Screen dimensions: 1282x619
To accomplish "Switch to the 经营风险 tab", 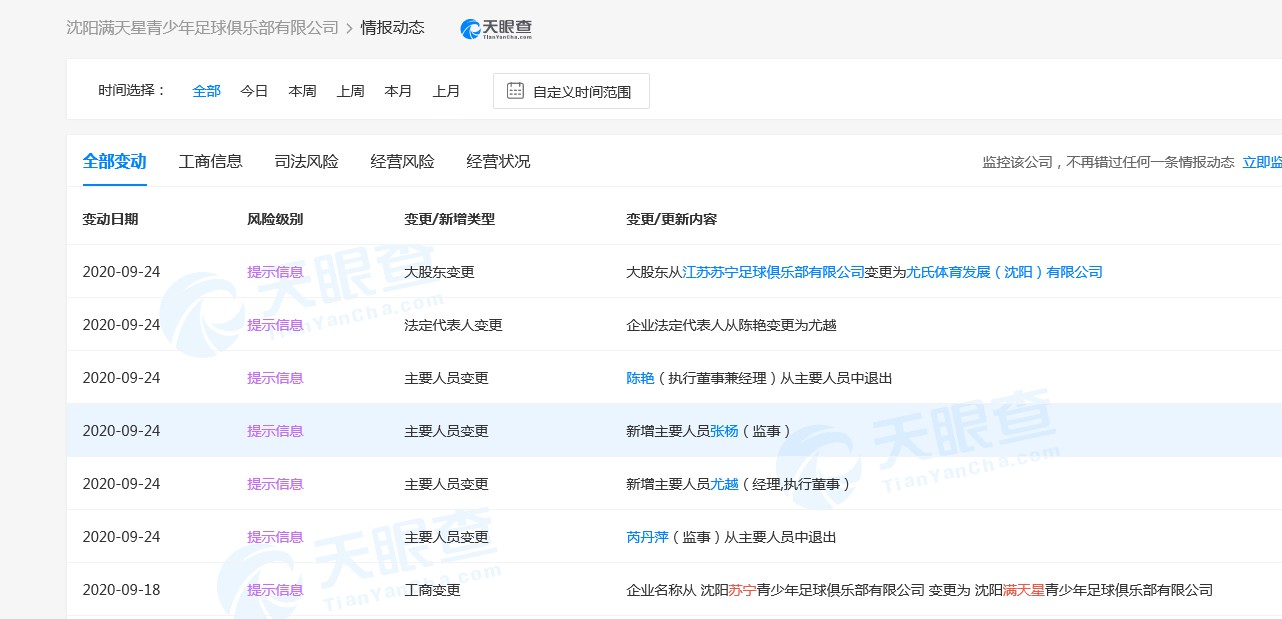I will (403, 162).
